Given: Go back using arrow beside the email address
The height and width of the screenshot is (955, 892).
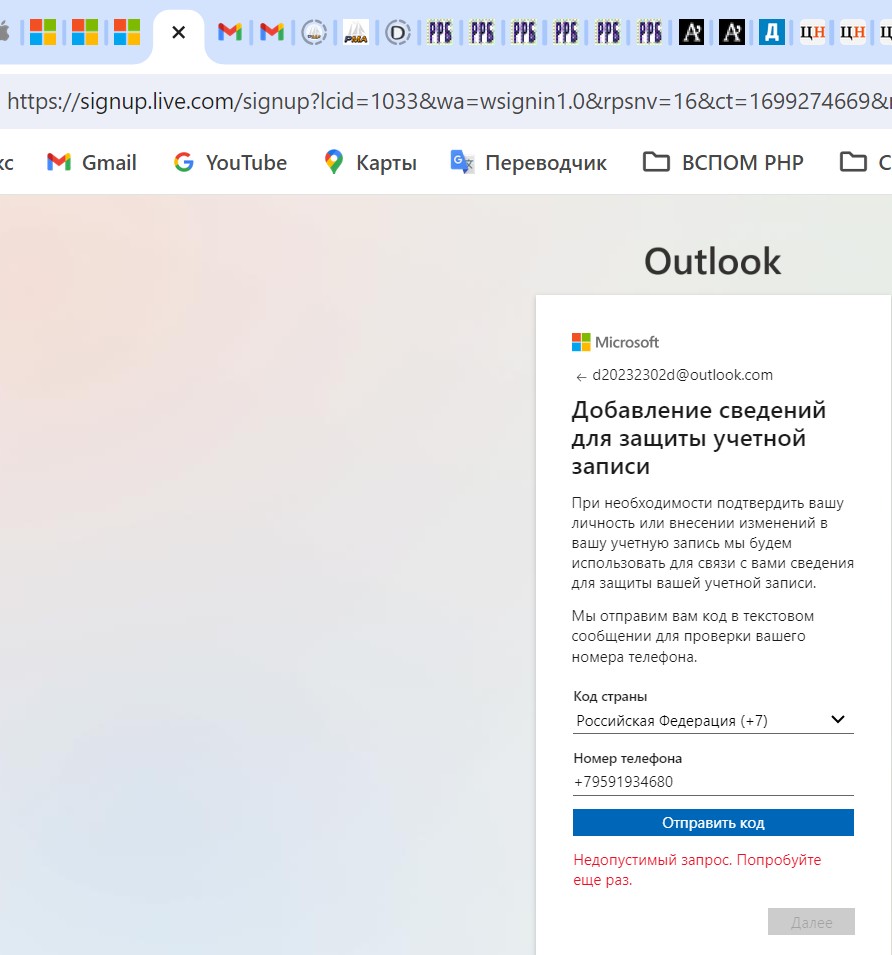Looking at the screenshot, I should tap(581, 377).
